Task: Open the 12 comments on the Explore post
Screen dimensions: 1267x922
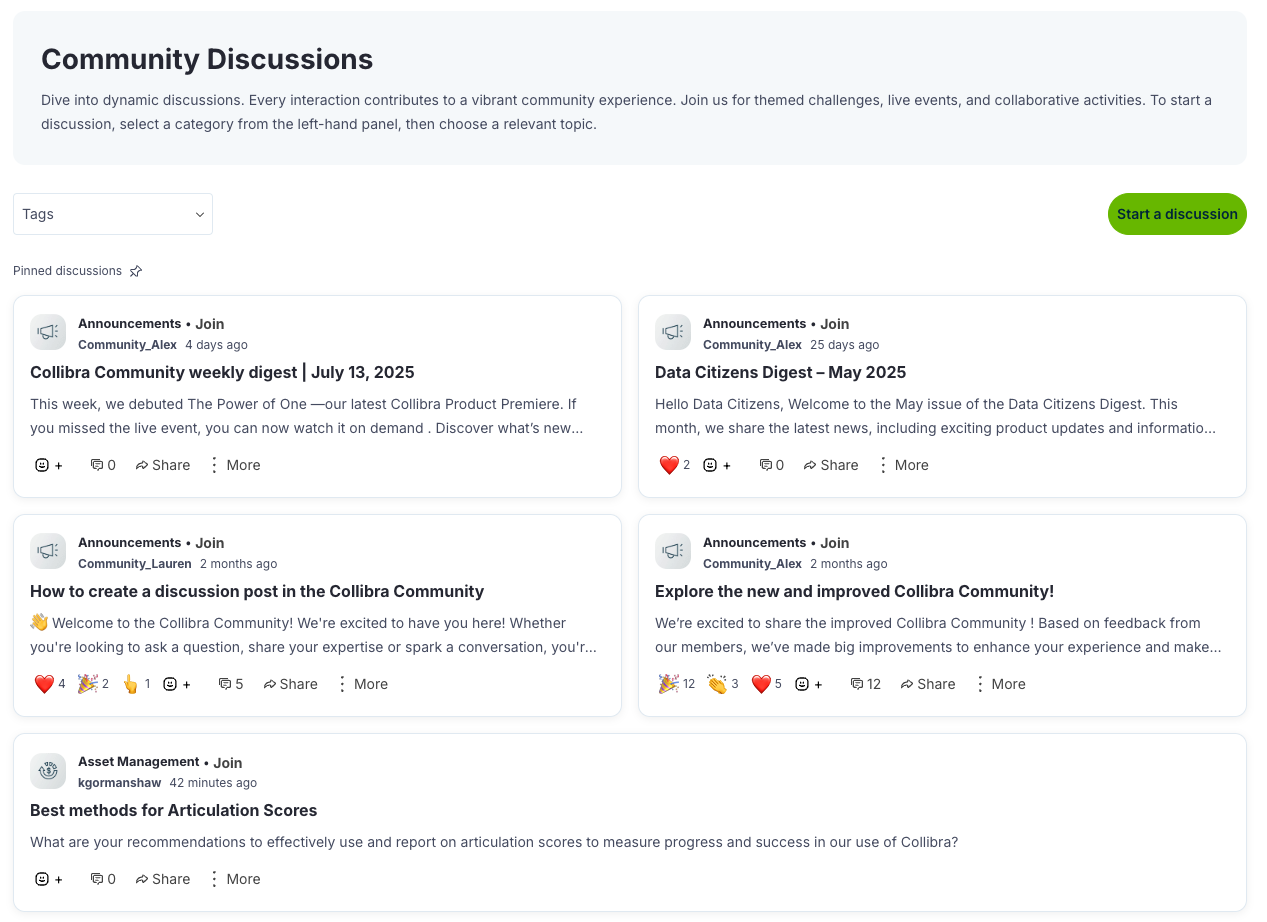Action: [x=865, y=684]
